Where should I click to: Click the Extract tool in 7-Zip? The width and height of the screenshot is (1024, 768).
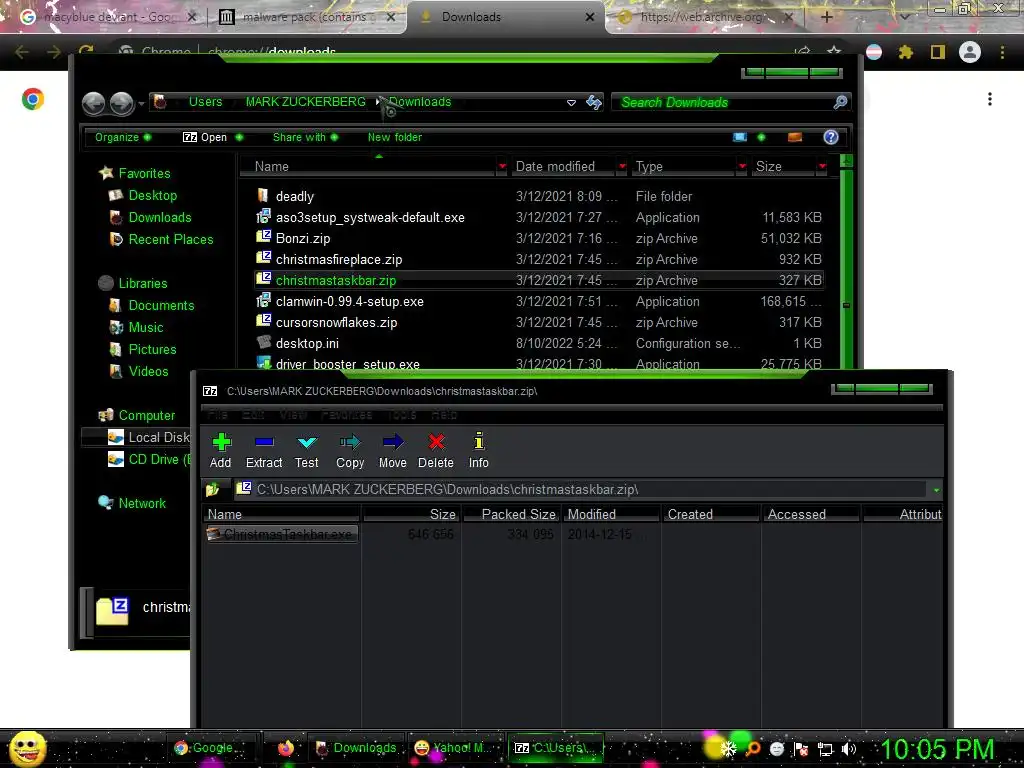pos(264,451)
